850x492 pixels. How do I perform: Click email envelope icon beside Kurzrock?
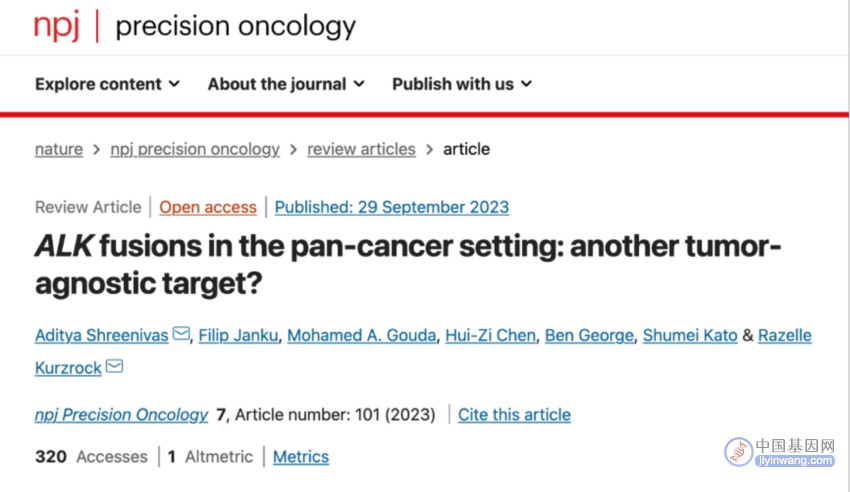point(114,366)
